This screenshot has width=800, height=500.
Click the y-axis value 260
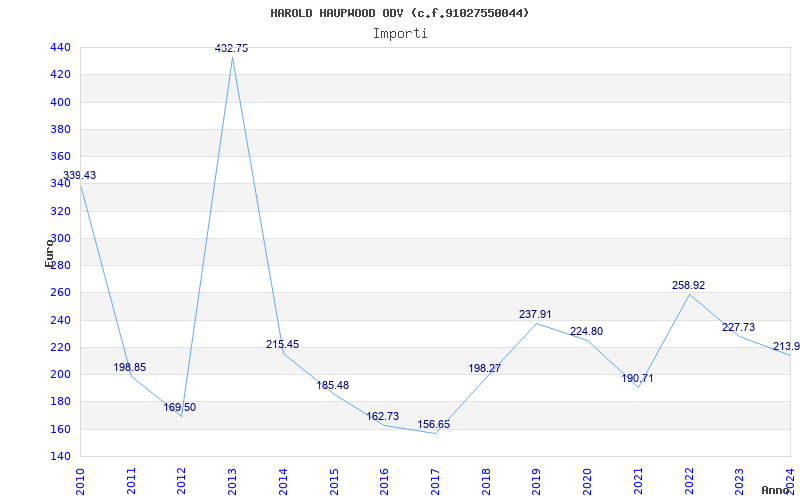60,293
